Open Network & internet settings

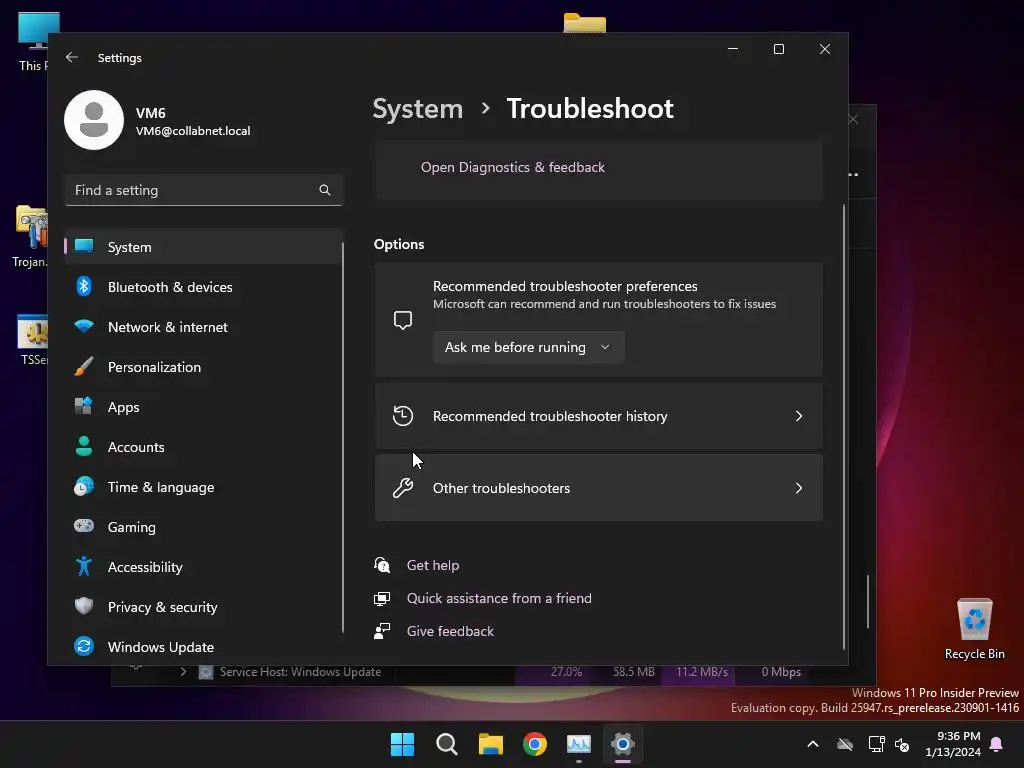click(204, 327)
